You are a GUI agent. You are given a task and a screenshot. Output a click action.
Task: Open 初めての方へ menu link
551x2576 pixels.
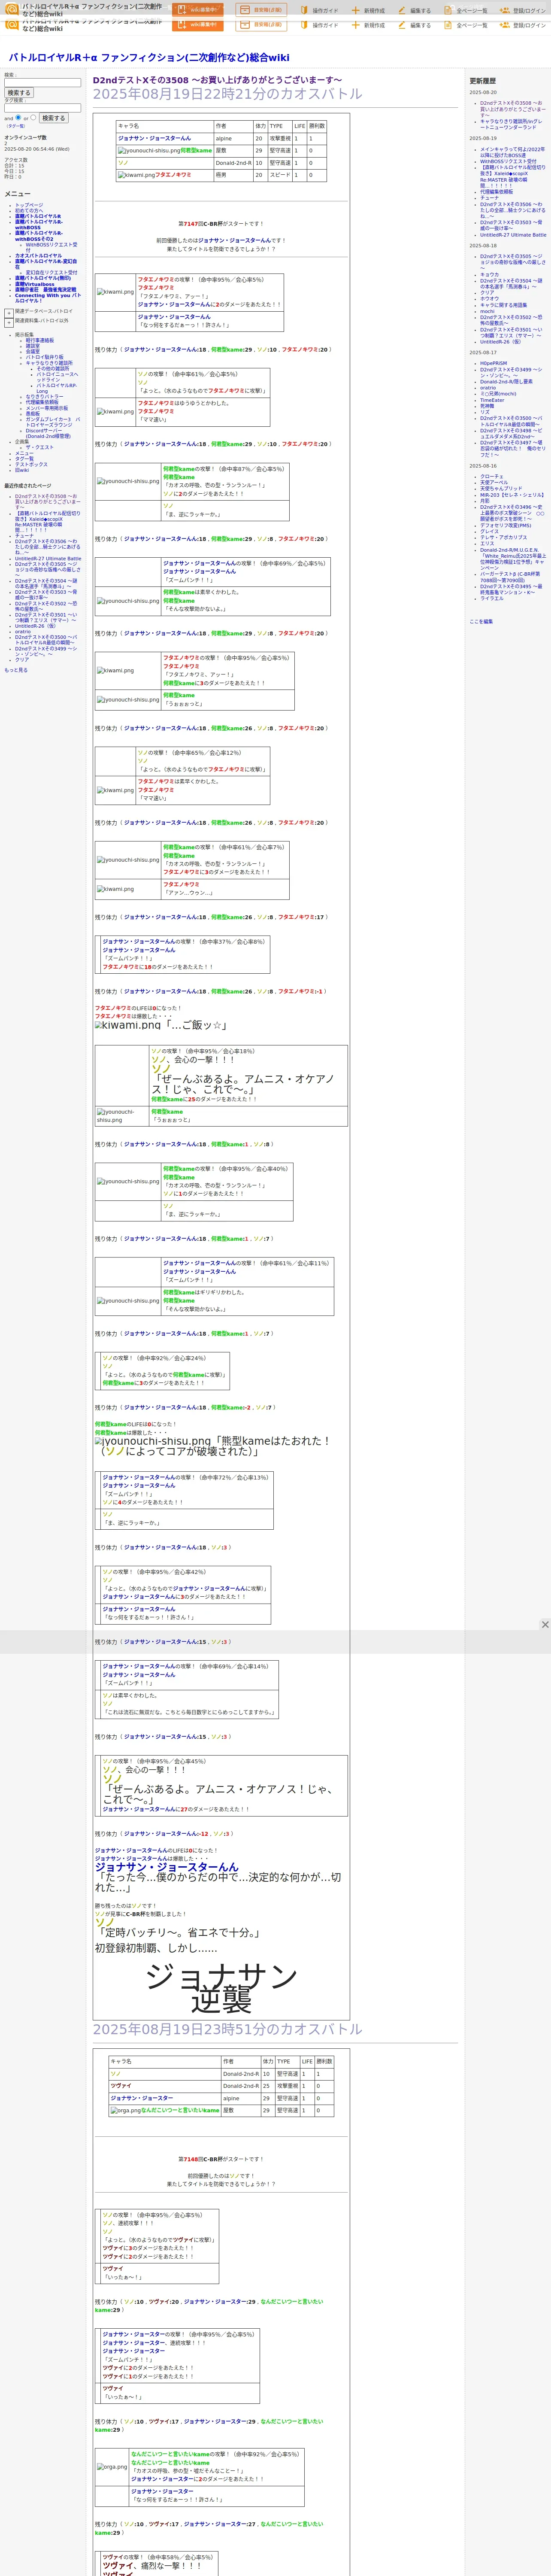29,211
